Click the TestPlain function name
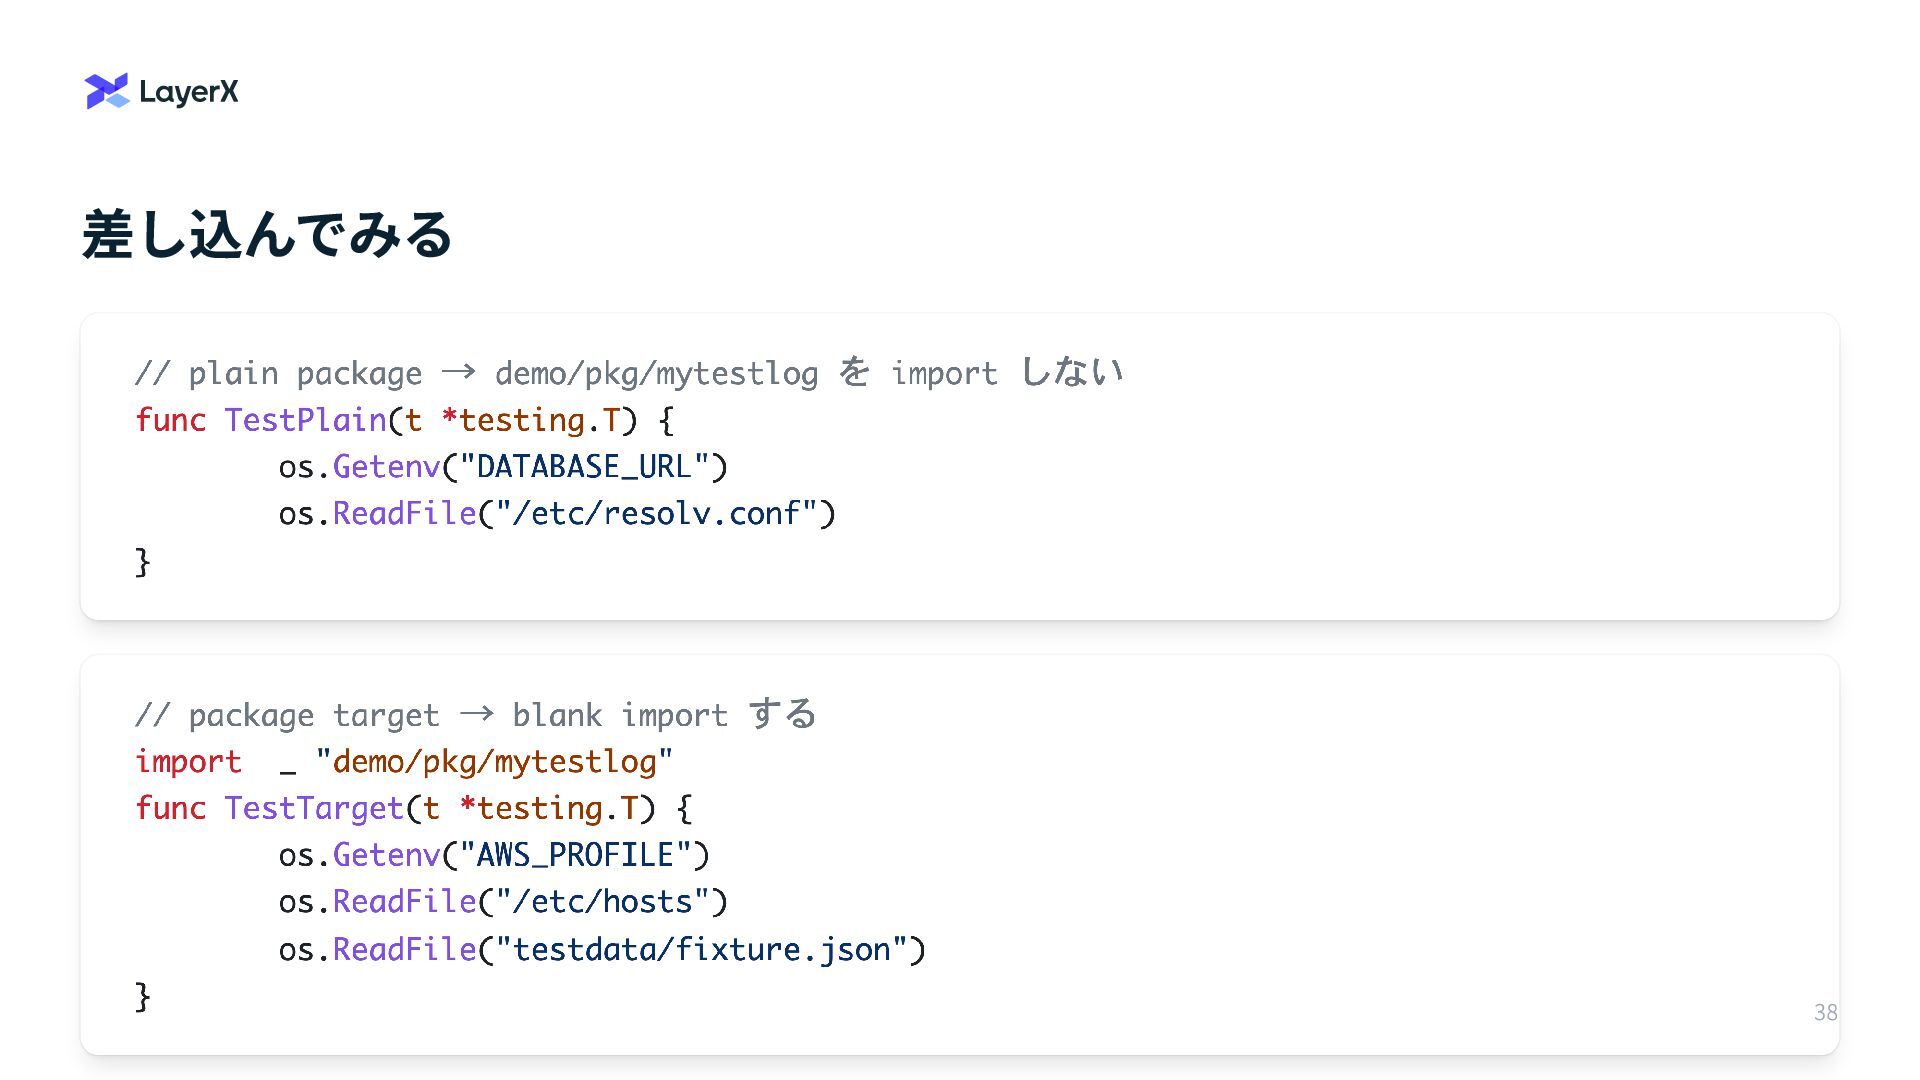 pos(305,420)
